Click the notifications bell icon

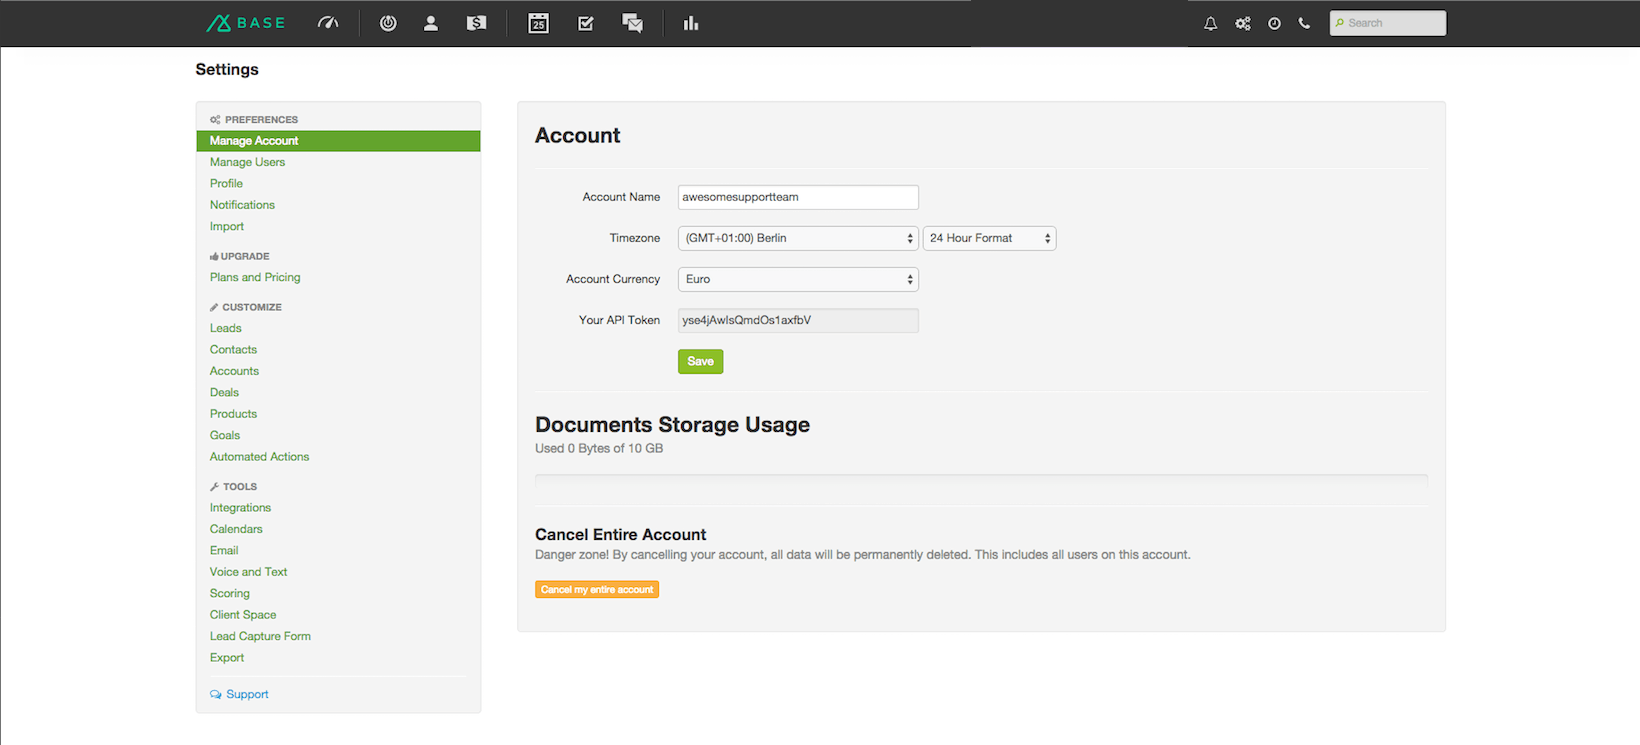point(1211,23)
